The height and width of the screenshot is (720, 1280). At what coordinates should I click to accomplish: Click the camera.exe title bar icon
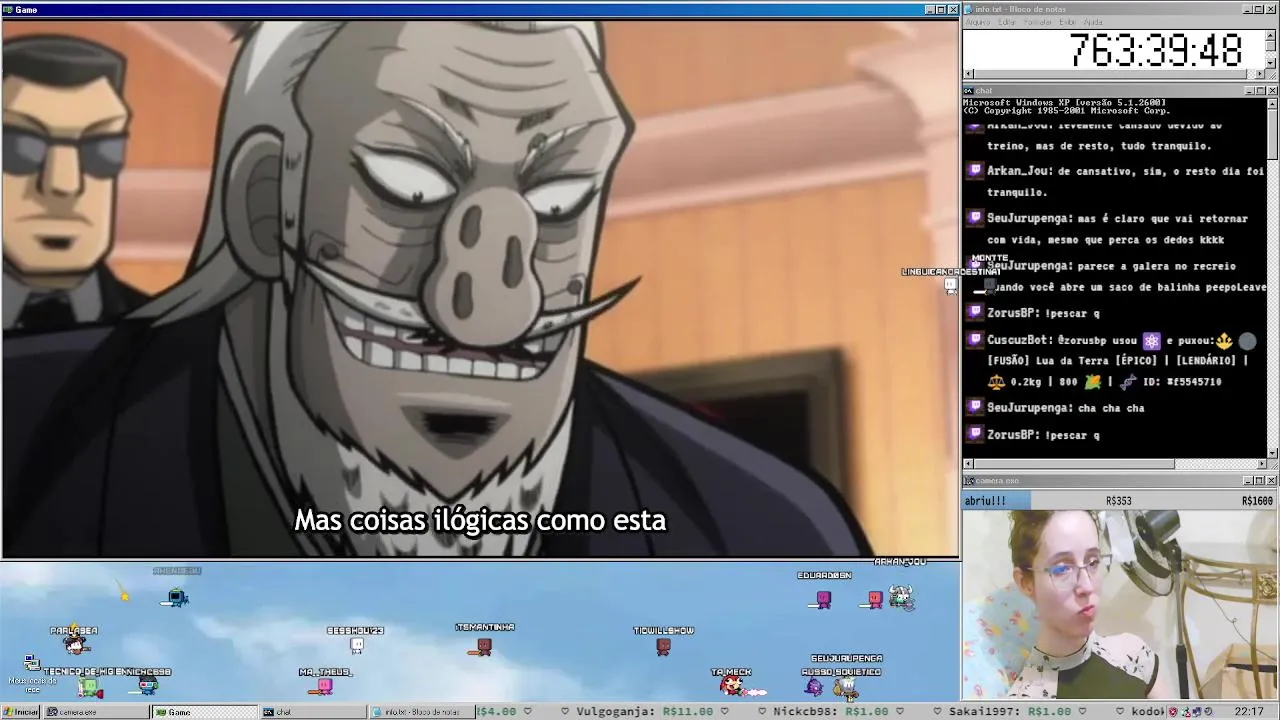coord(969,481)
